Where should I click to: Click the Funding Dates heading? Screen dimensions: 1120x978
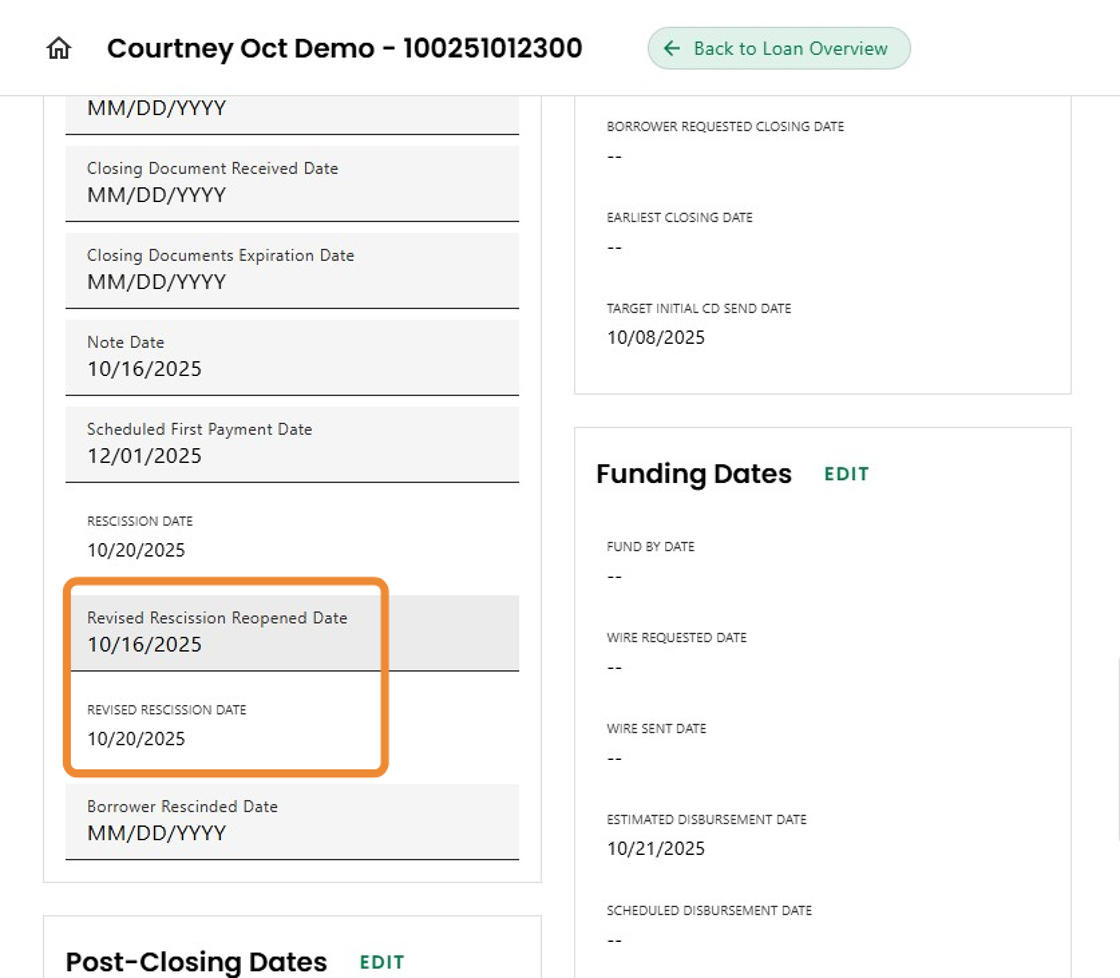pyautogui.click(x=694, y=474)
